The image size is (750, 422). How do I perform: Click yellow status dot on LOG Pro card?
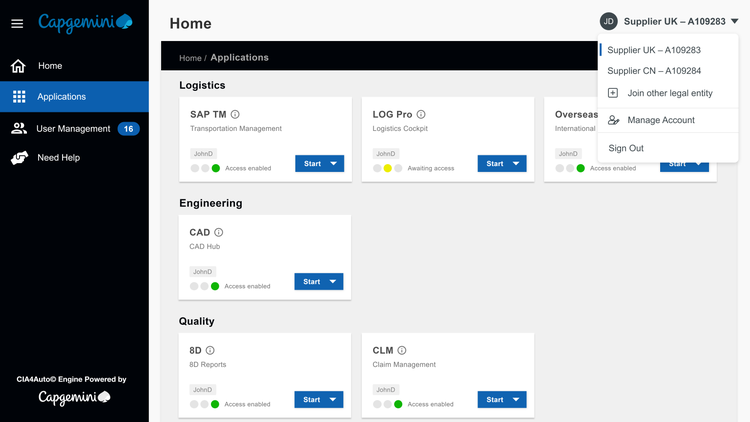387,168
